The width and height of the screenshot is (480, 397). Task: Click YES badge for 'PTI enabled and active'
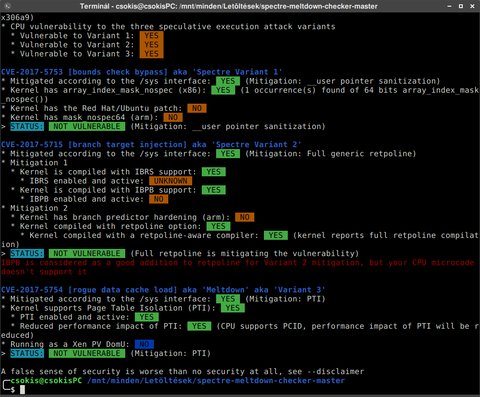pyautogui.click(x=147, y=317)
